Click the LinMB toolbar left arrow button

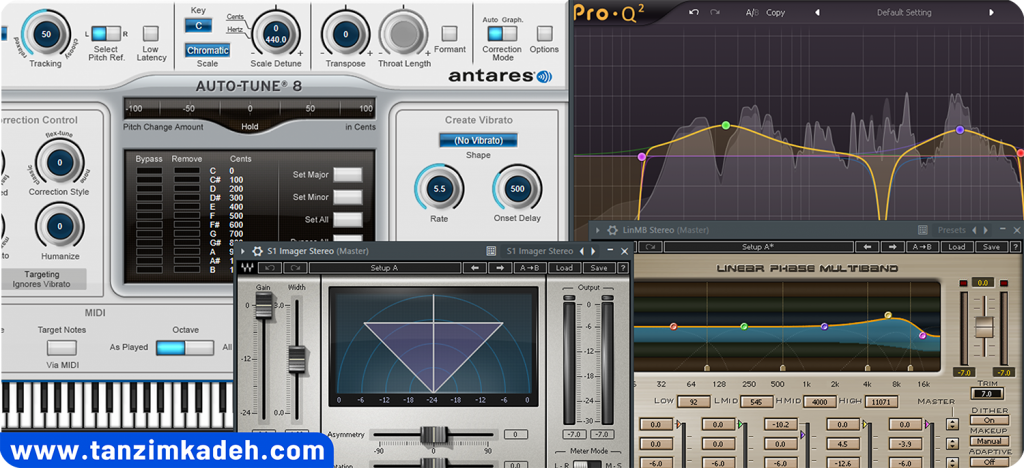click(x=867, y=247)
